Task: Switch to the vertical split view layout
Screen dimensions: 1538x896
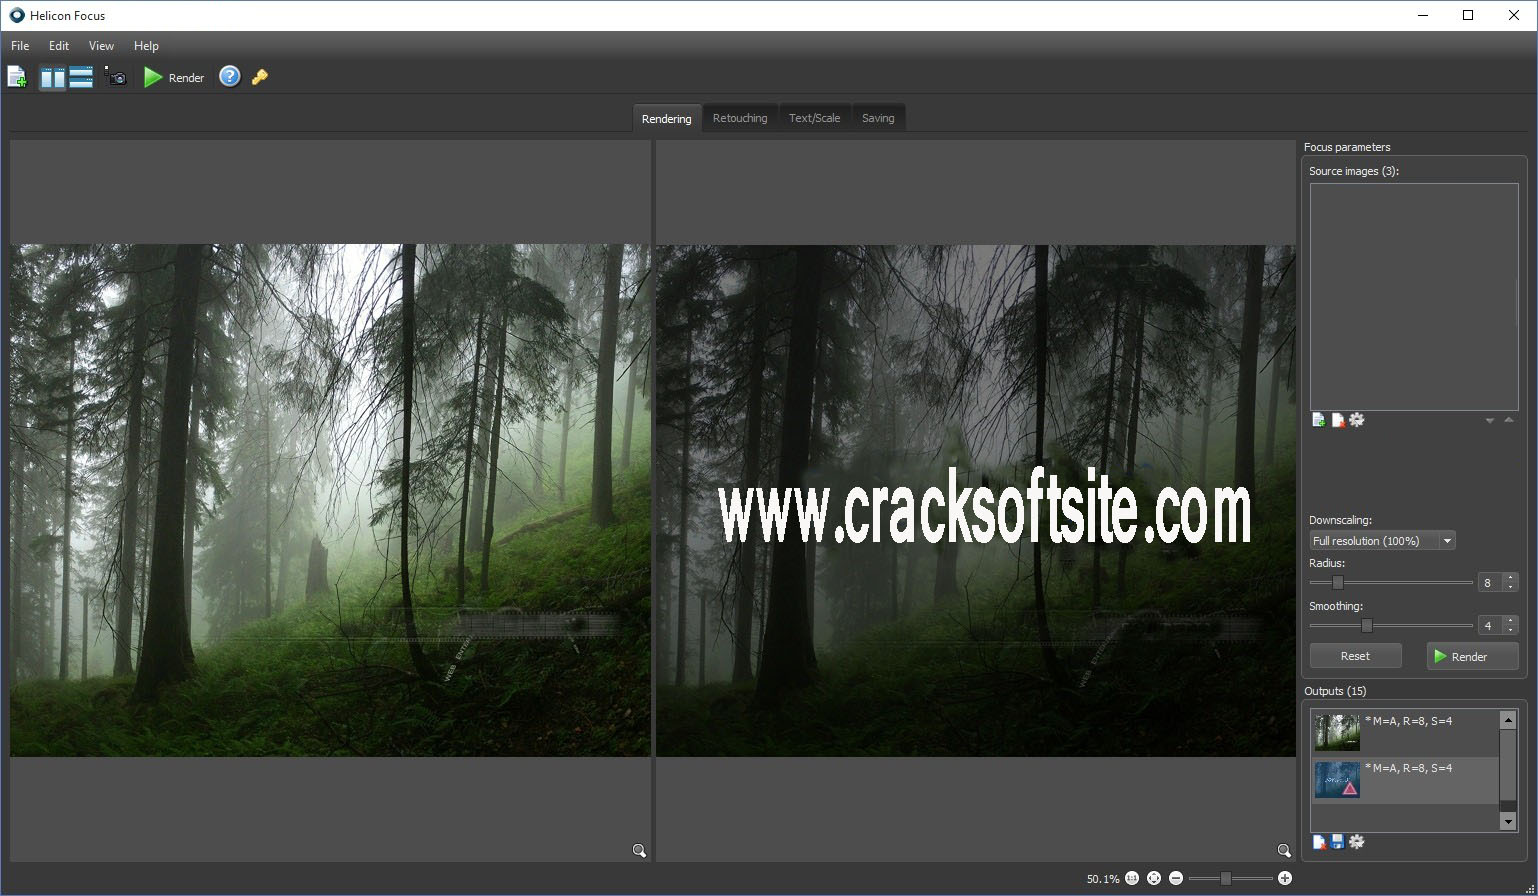Action: click(x=52, y=77)
